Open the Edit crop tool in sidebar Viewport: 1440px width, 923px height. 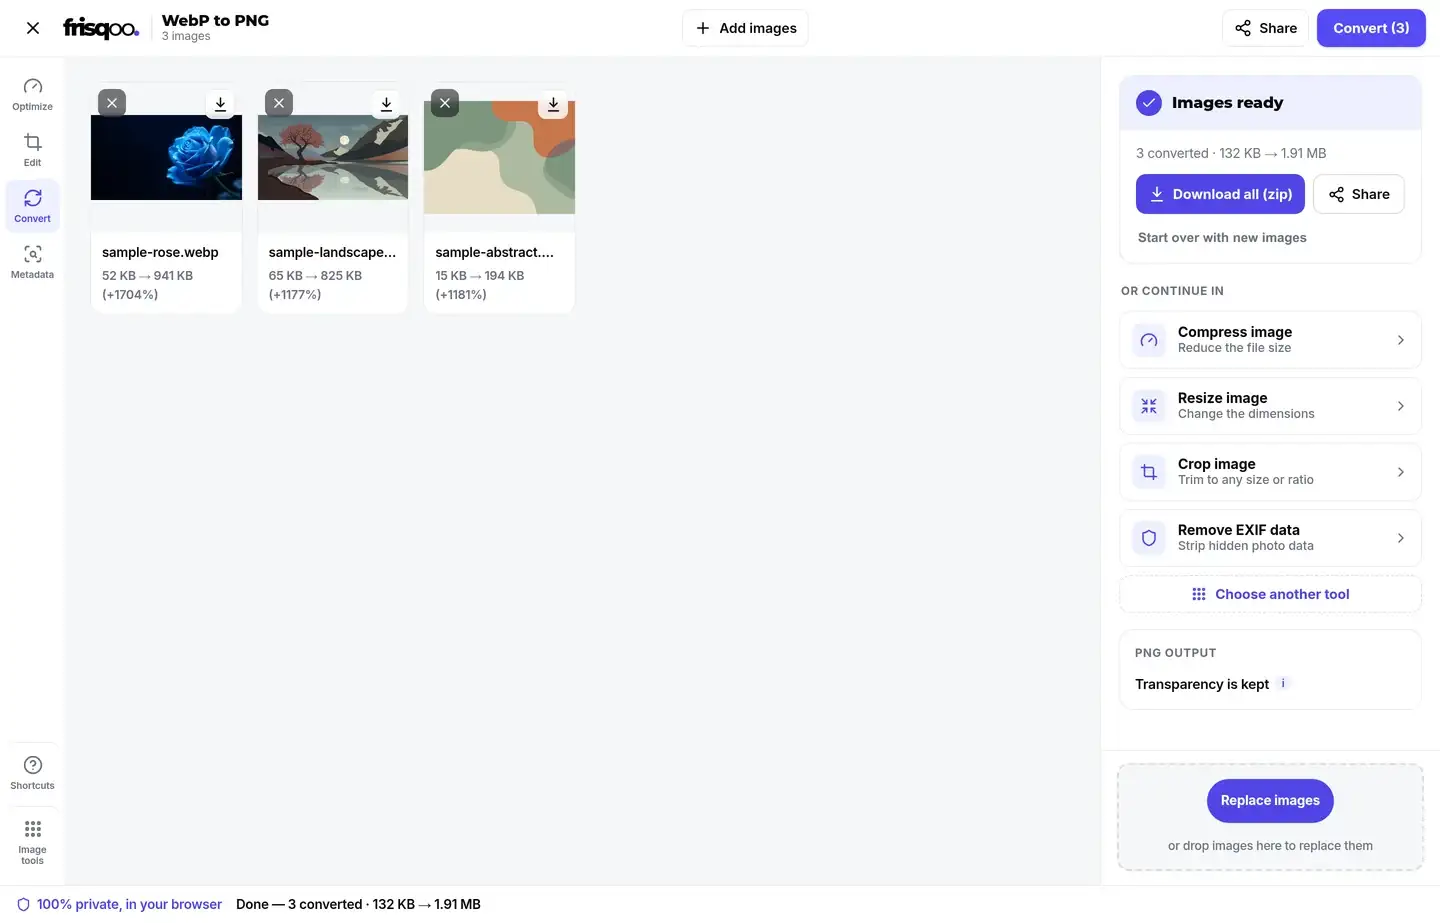pos(33,150)
